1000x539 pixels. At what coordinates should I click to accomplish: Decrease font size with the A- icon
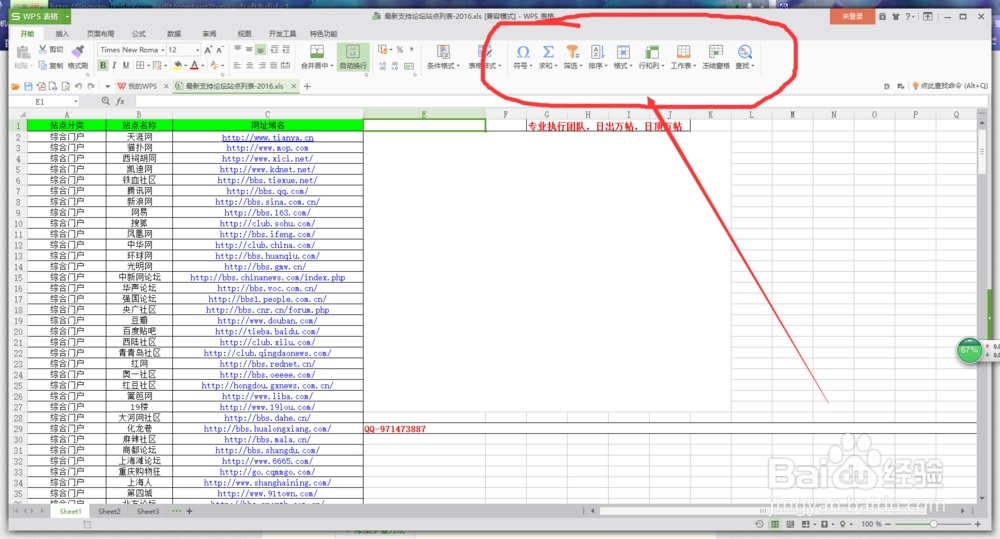[x=220, y=50]
